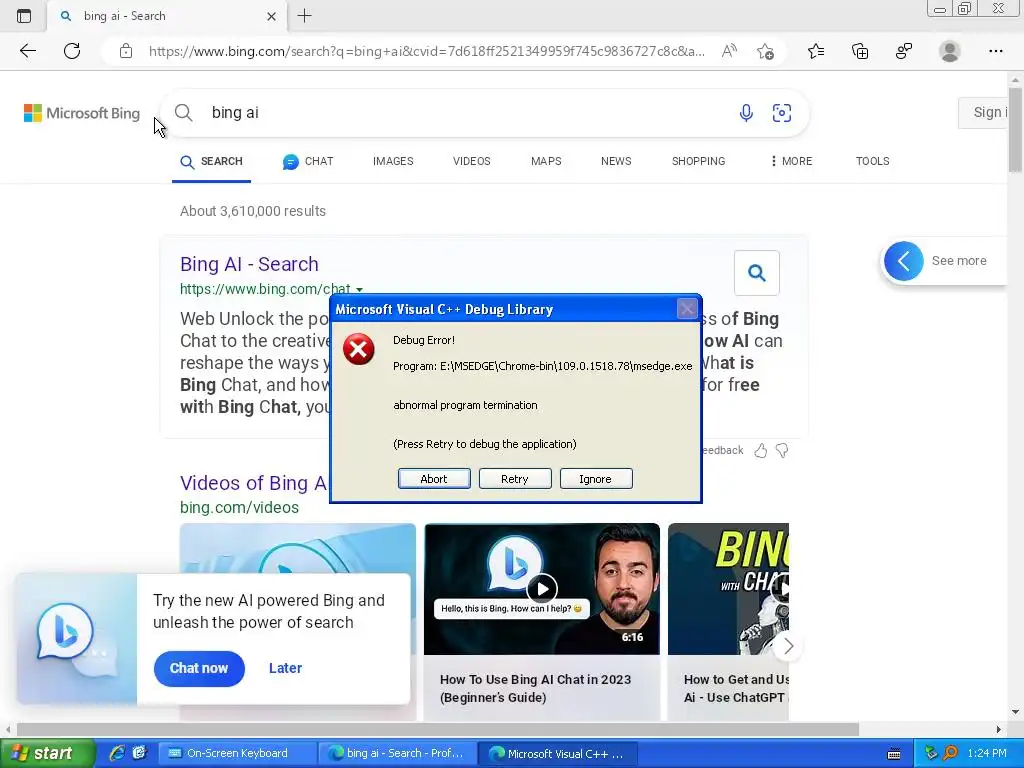The height and width of the screenshot is (768, 1024).
Task: Expand the arrow next to bing.com/chat URL
Action: (x=359, y=289)
